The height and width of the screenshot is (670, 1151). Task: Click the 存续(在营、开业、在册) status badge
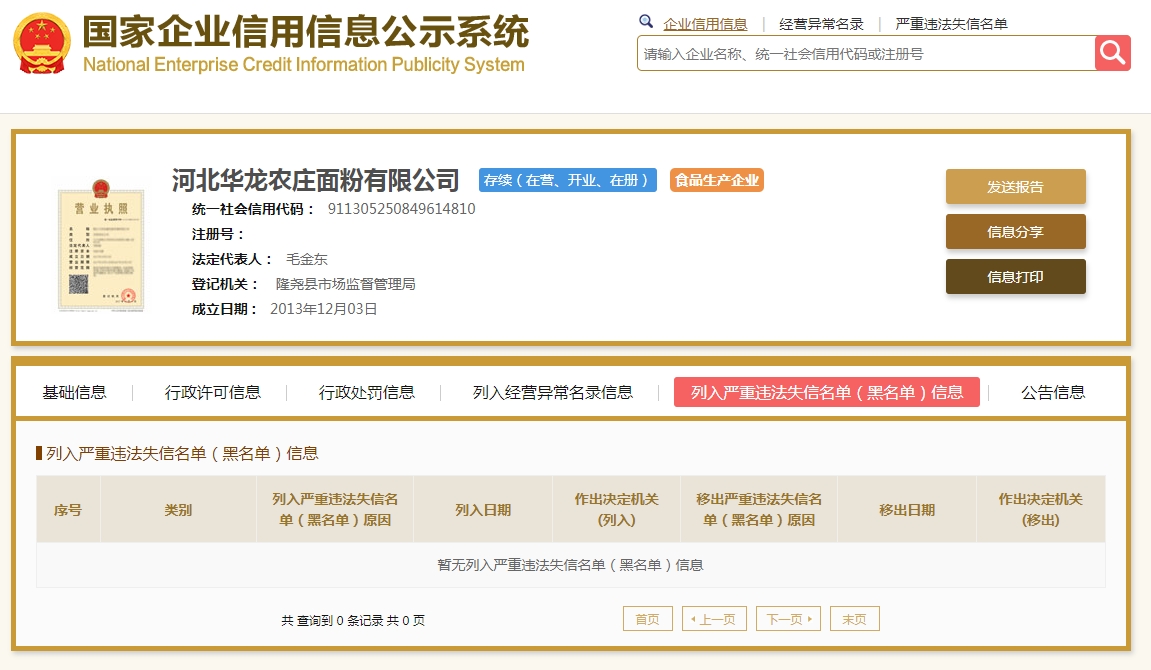(567, 180)
